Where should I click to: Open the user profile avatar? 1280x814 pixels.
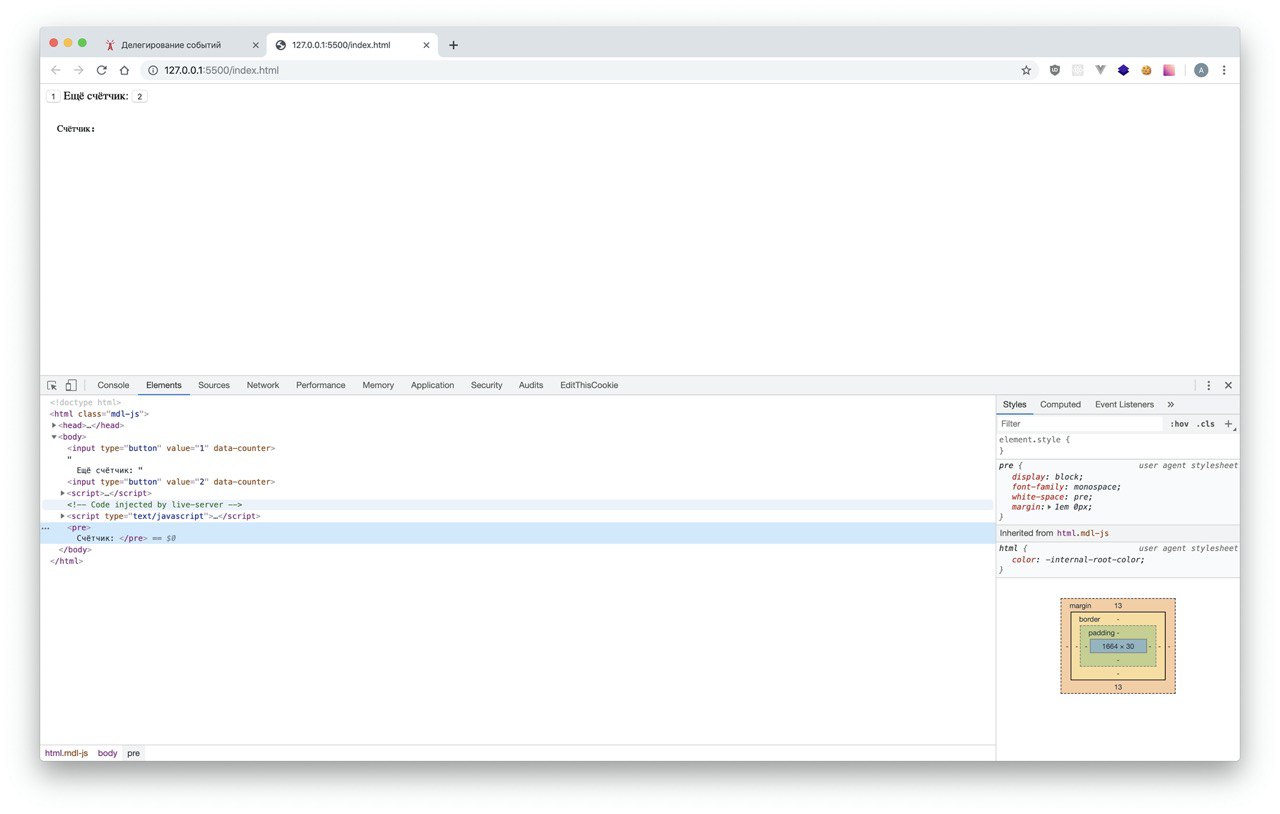coord(1201,70)
